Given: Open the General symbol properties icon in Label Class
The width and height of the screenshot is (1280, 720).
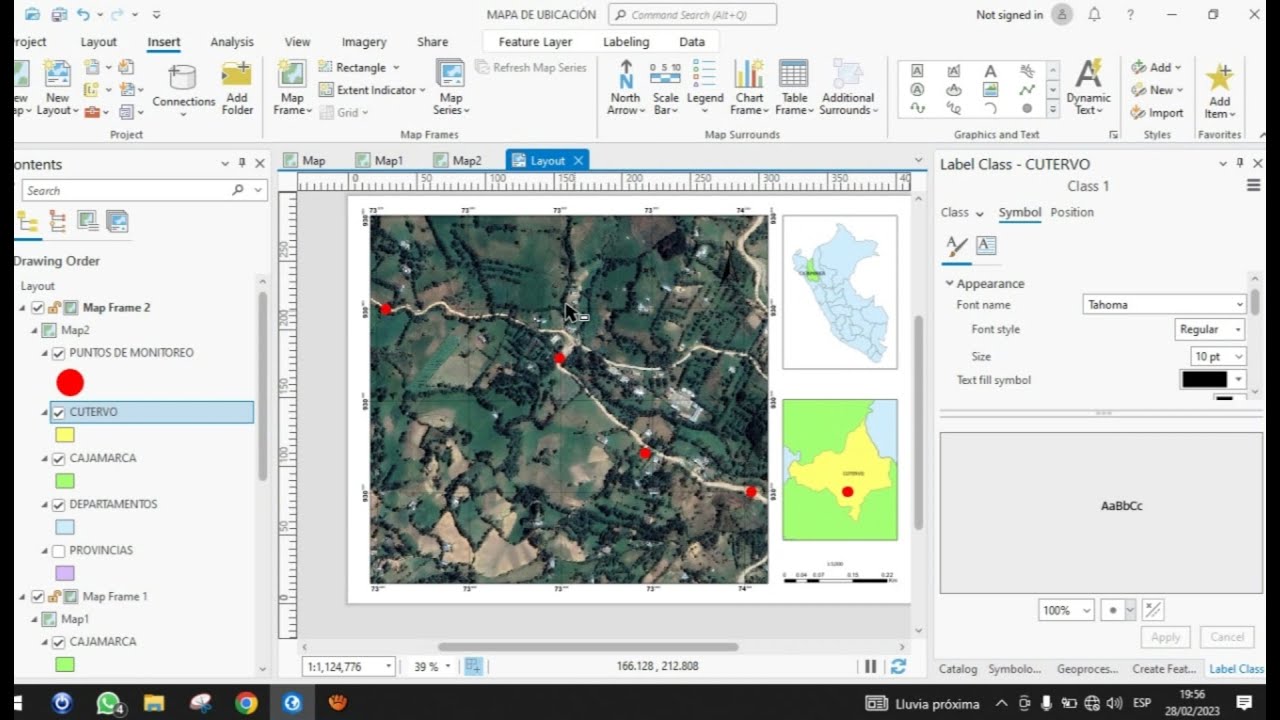Looking at the screenshot, I should pos(957,245).
